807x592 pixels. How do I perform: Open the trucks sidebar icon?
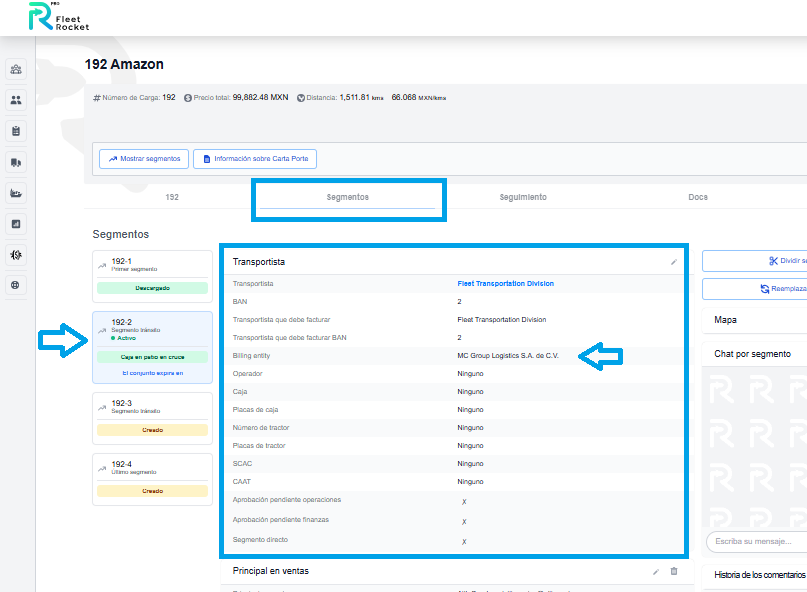[x=16, y=163]
